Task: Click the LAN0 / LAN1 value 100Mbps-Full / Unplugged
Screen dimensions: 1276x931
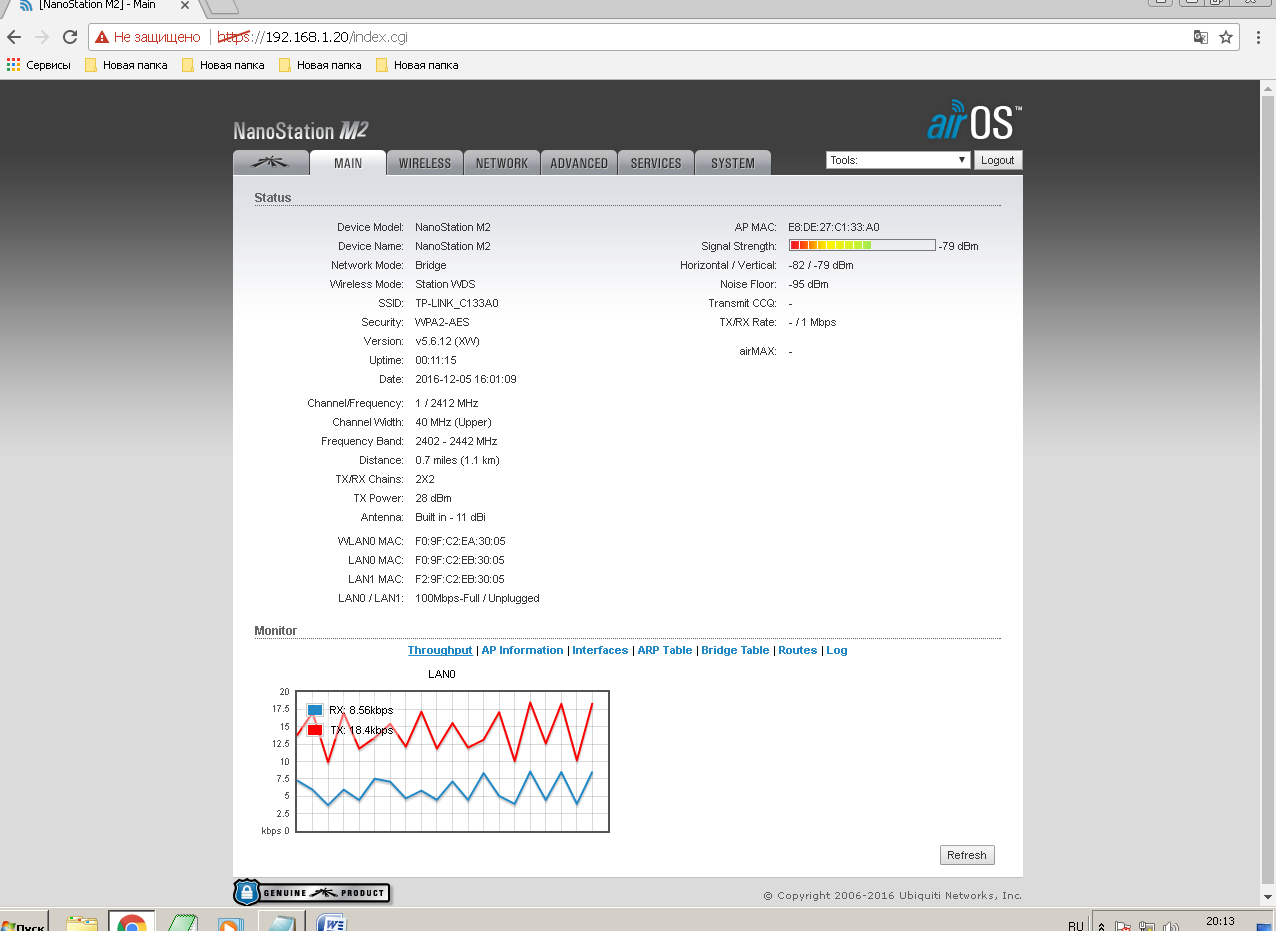Action: (x=477, y=598)
